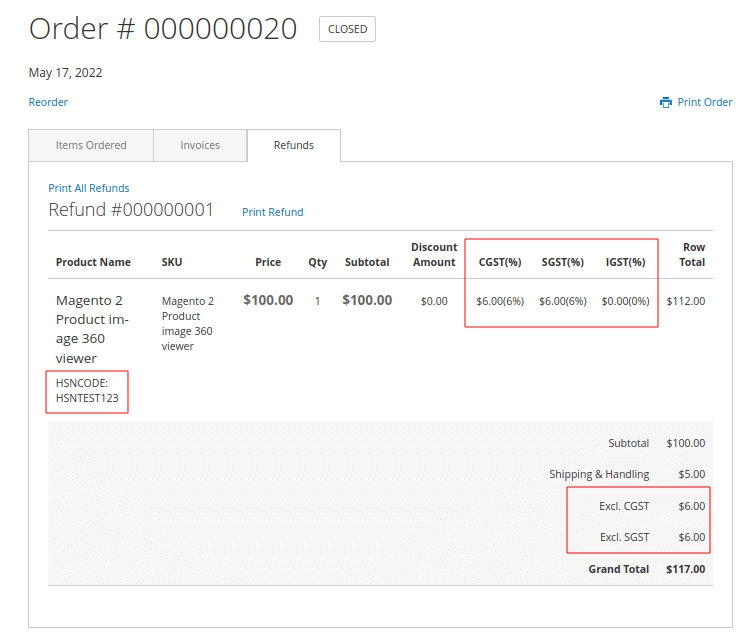Click the $100.00 price cell
740x636 pixels.
pyautogui.click(x=268, y=300)
